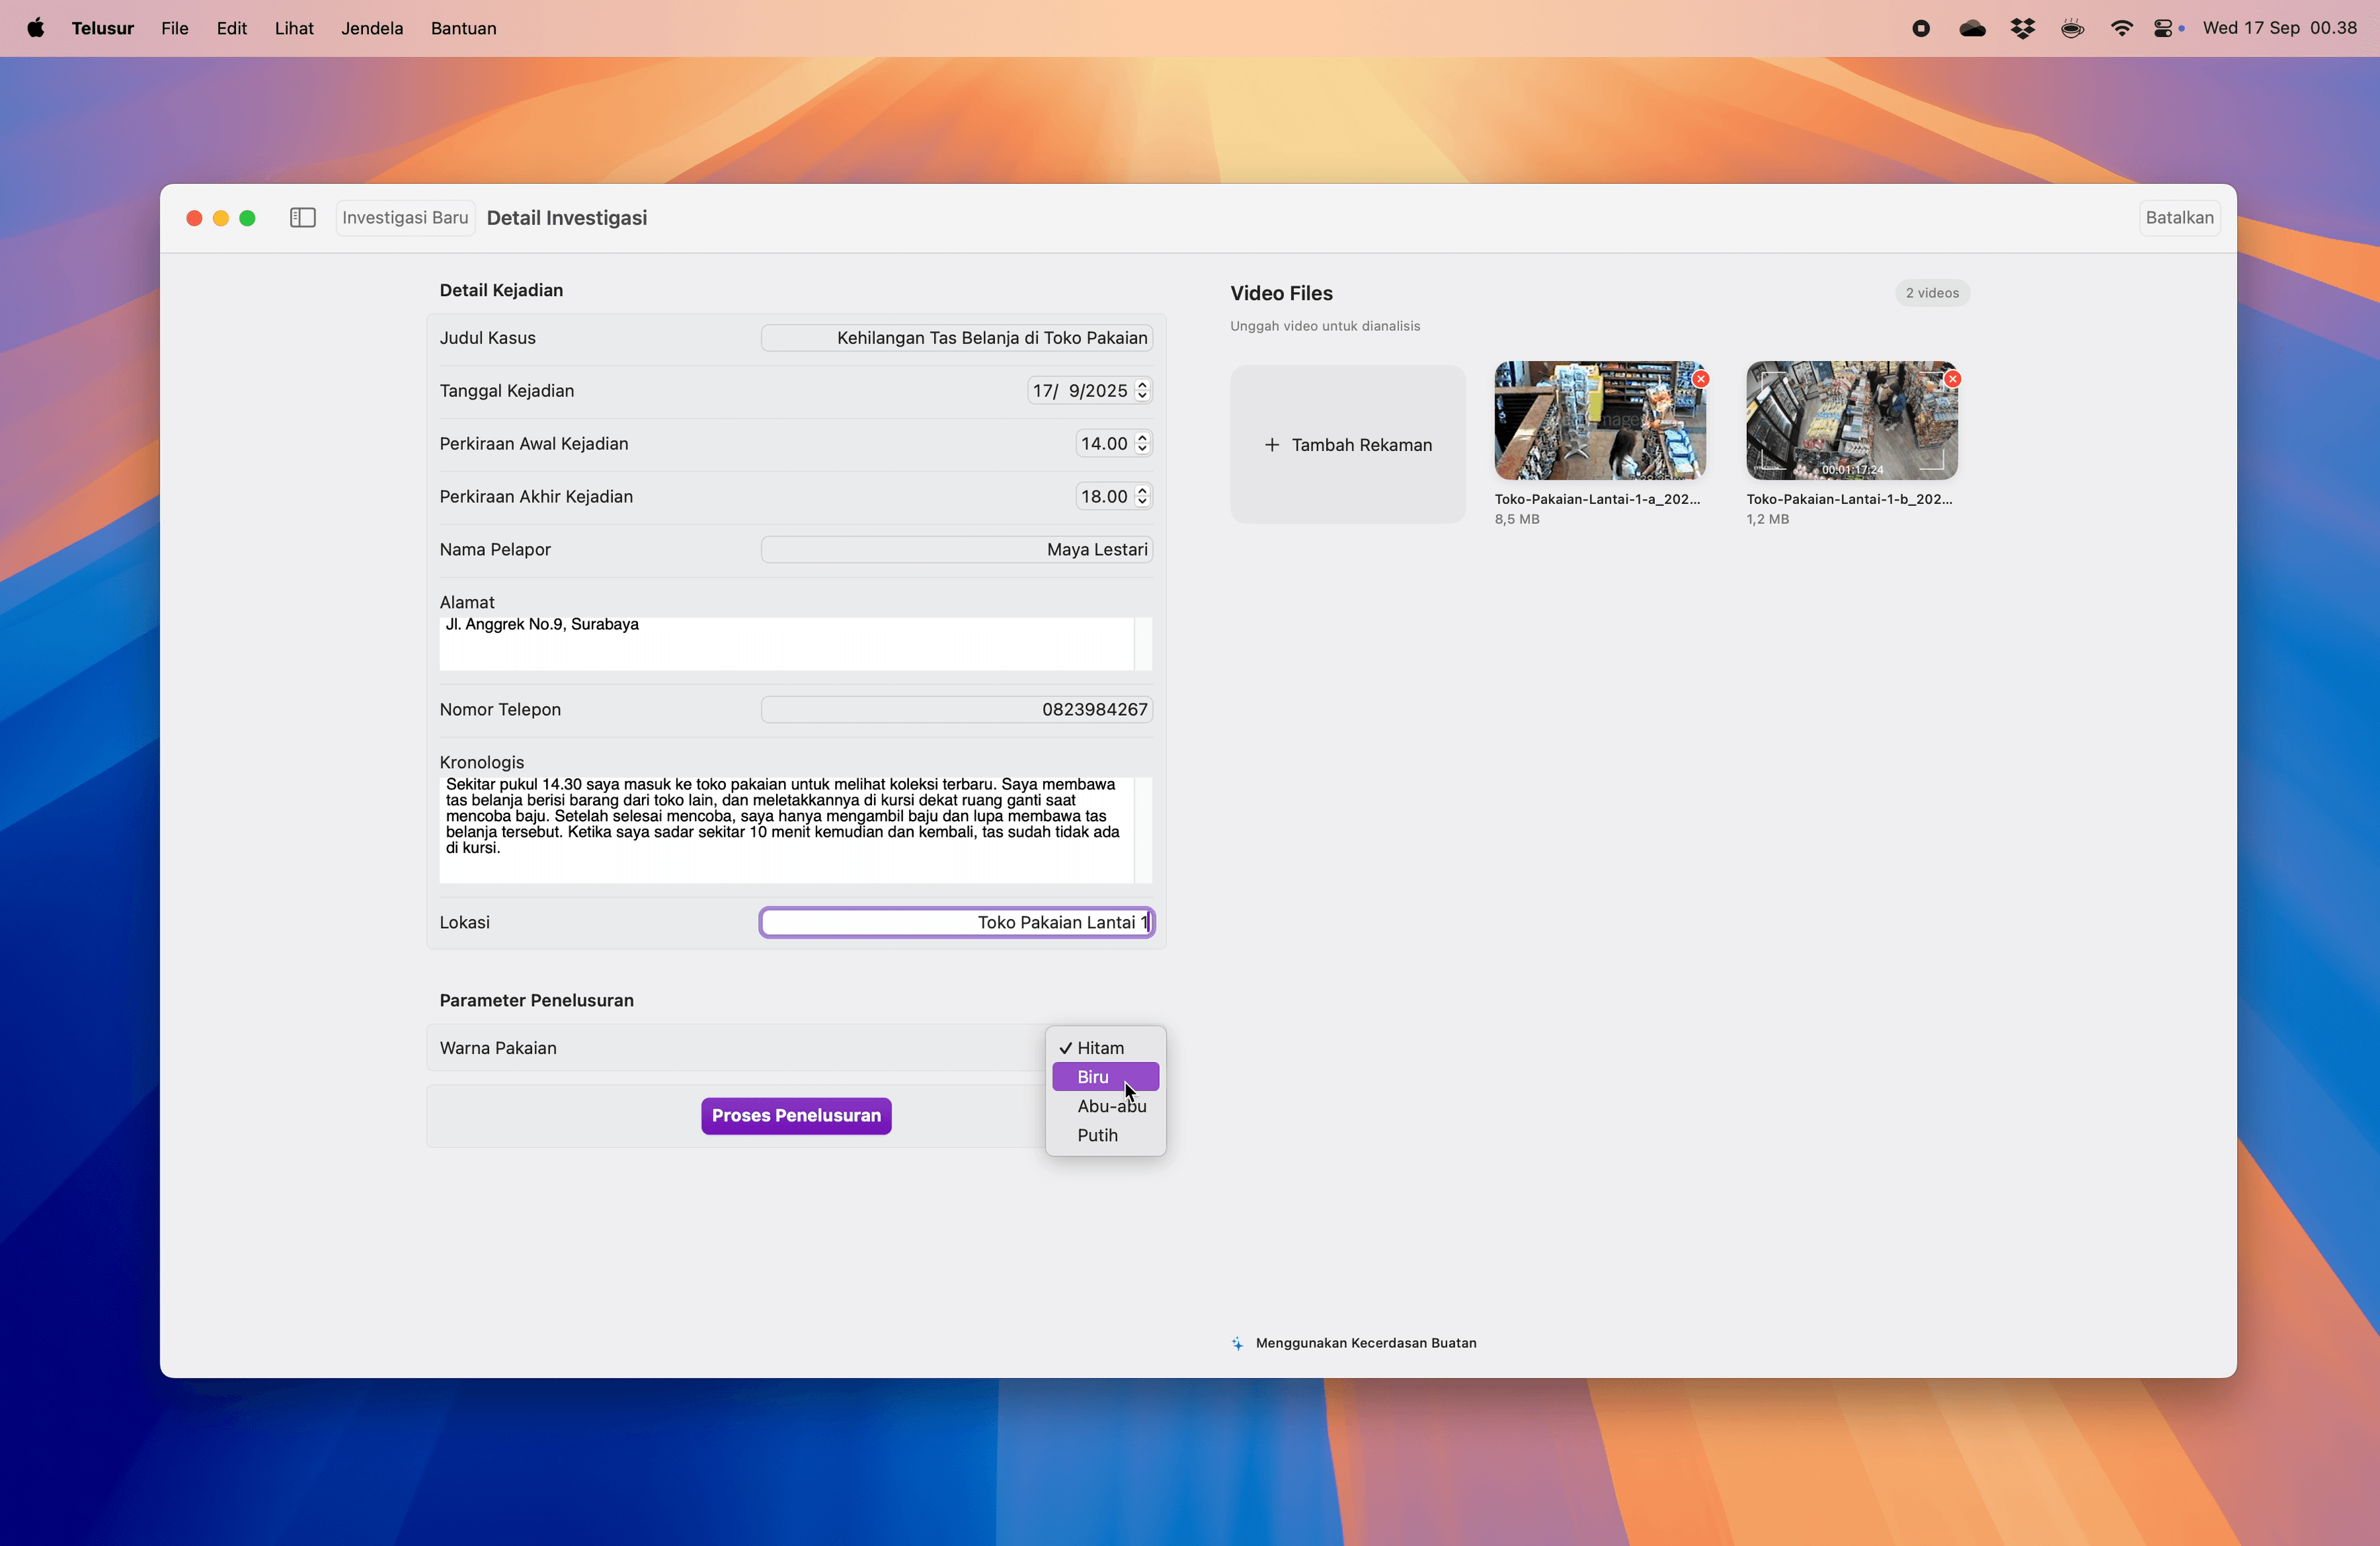Click the Proses Penelusuran button

[796, 1116]
